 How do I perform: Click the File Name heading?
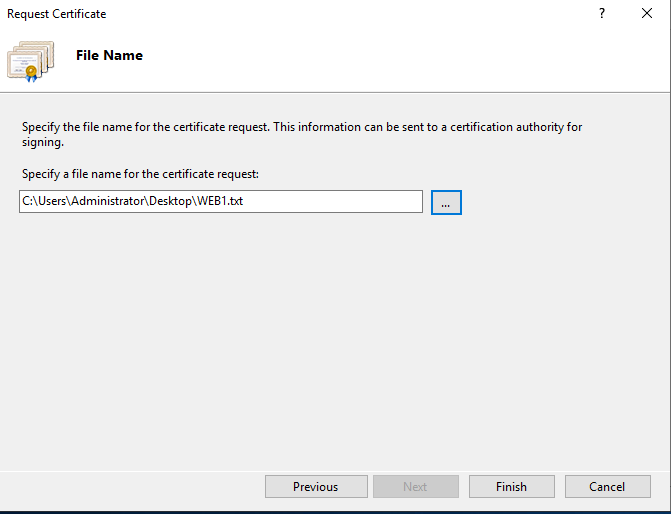tap(109, 56)
